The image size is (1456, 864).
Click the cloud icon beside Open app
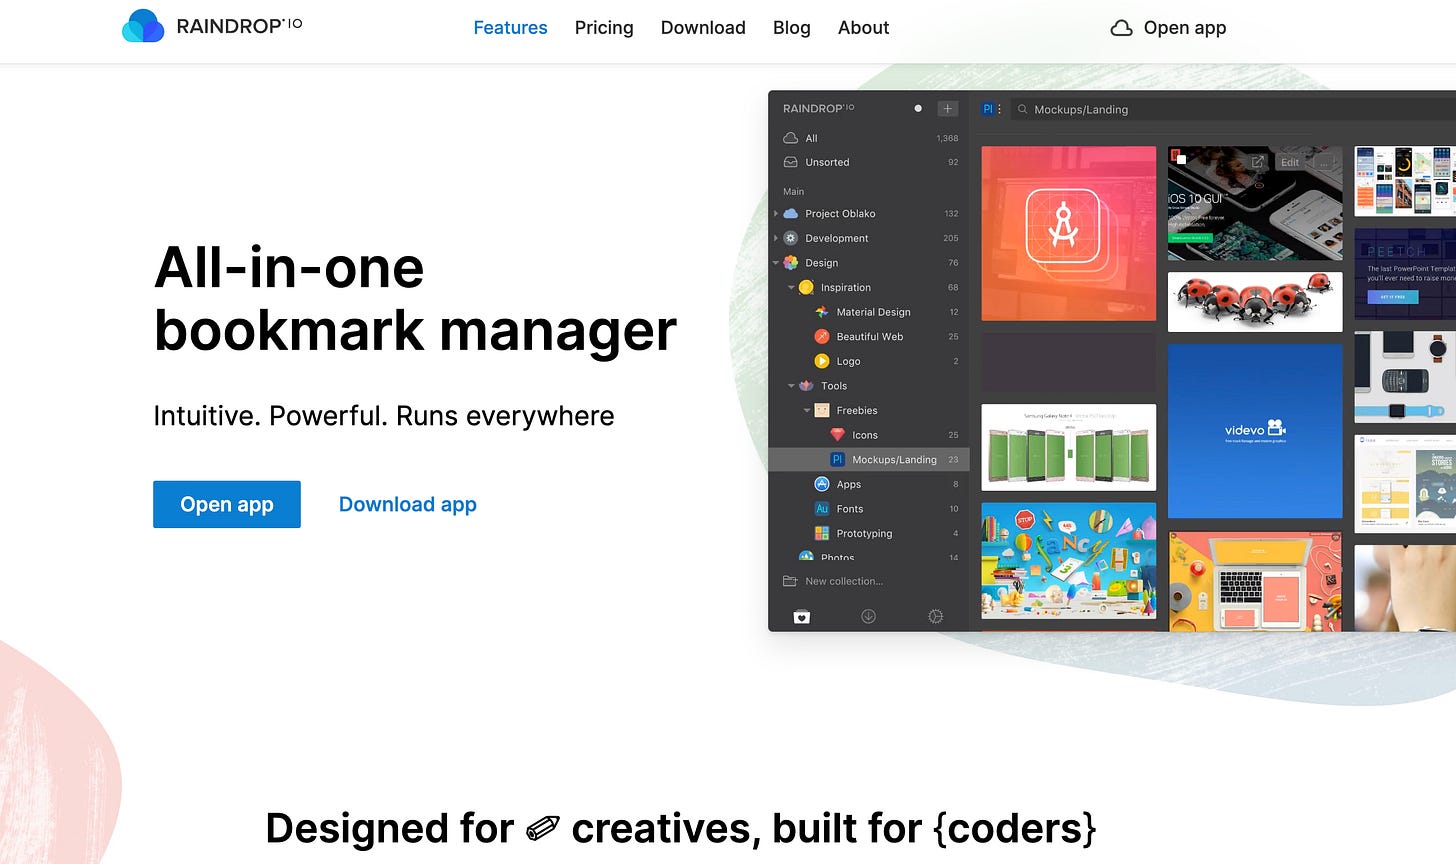point(1122,28)
